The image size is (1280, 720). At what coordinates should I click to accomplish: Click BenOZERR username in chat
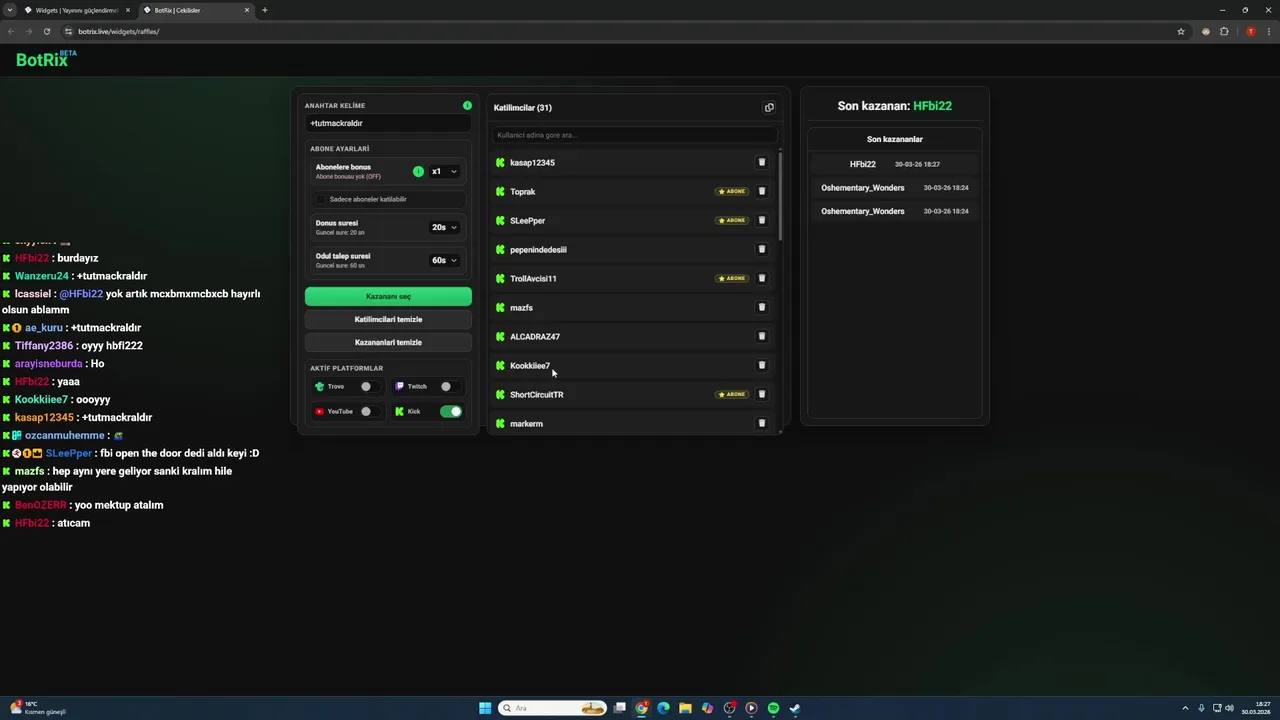click(41, 505)
